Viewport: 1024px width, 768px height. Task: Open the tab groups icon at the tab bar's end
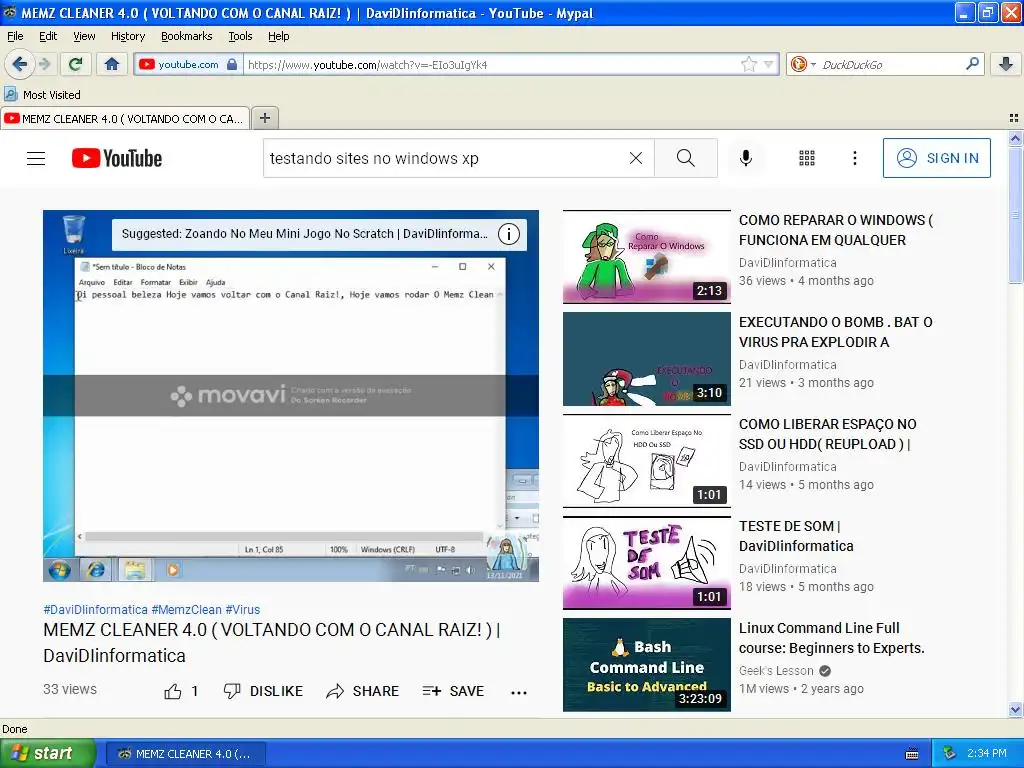click(x=1014, y=118)
